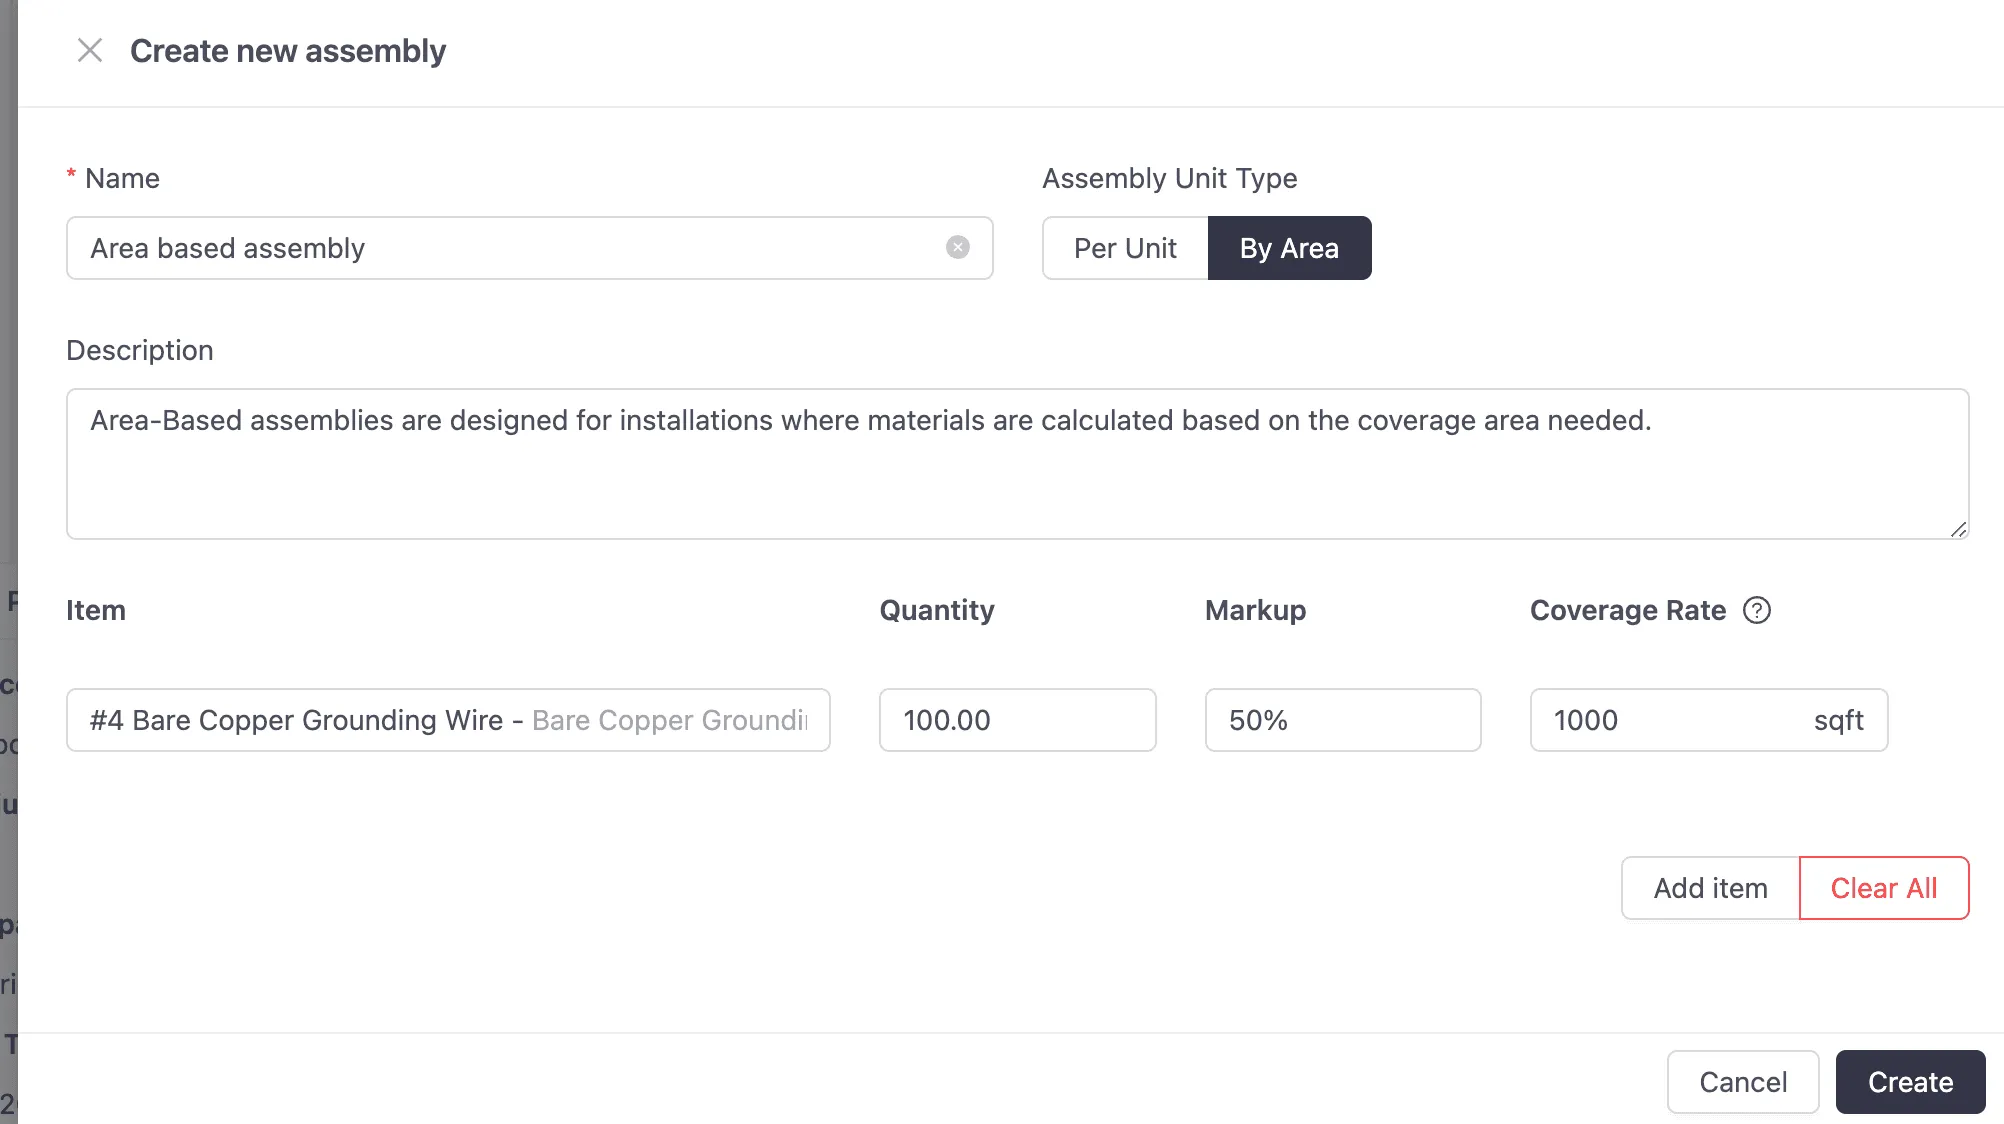Close the Create new assembly dialog
This screenshot has height=1124, width=2004.
(x=90, y=50)
